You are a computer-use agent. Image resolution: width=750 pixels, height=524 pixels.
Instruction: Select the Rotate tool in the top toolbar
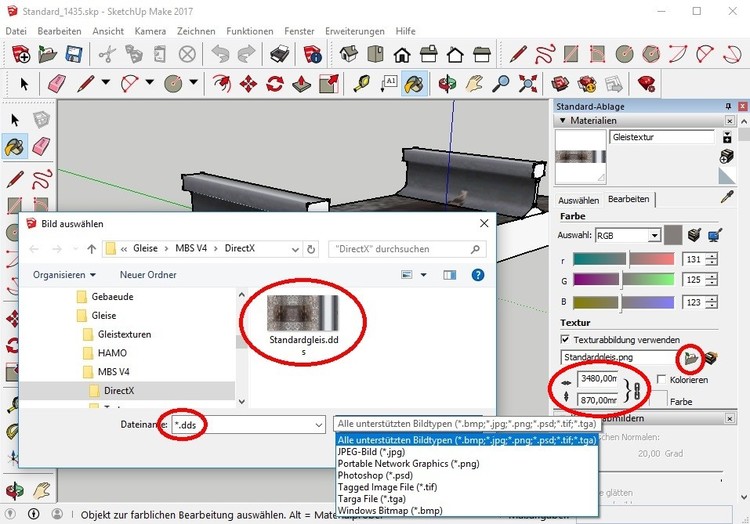(x=275, y=84)
